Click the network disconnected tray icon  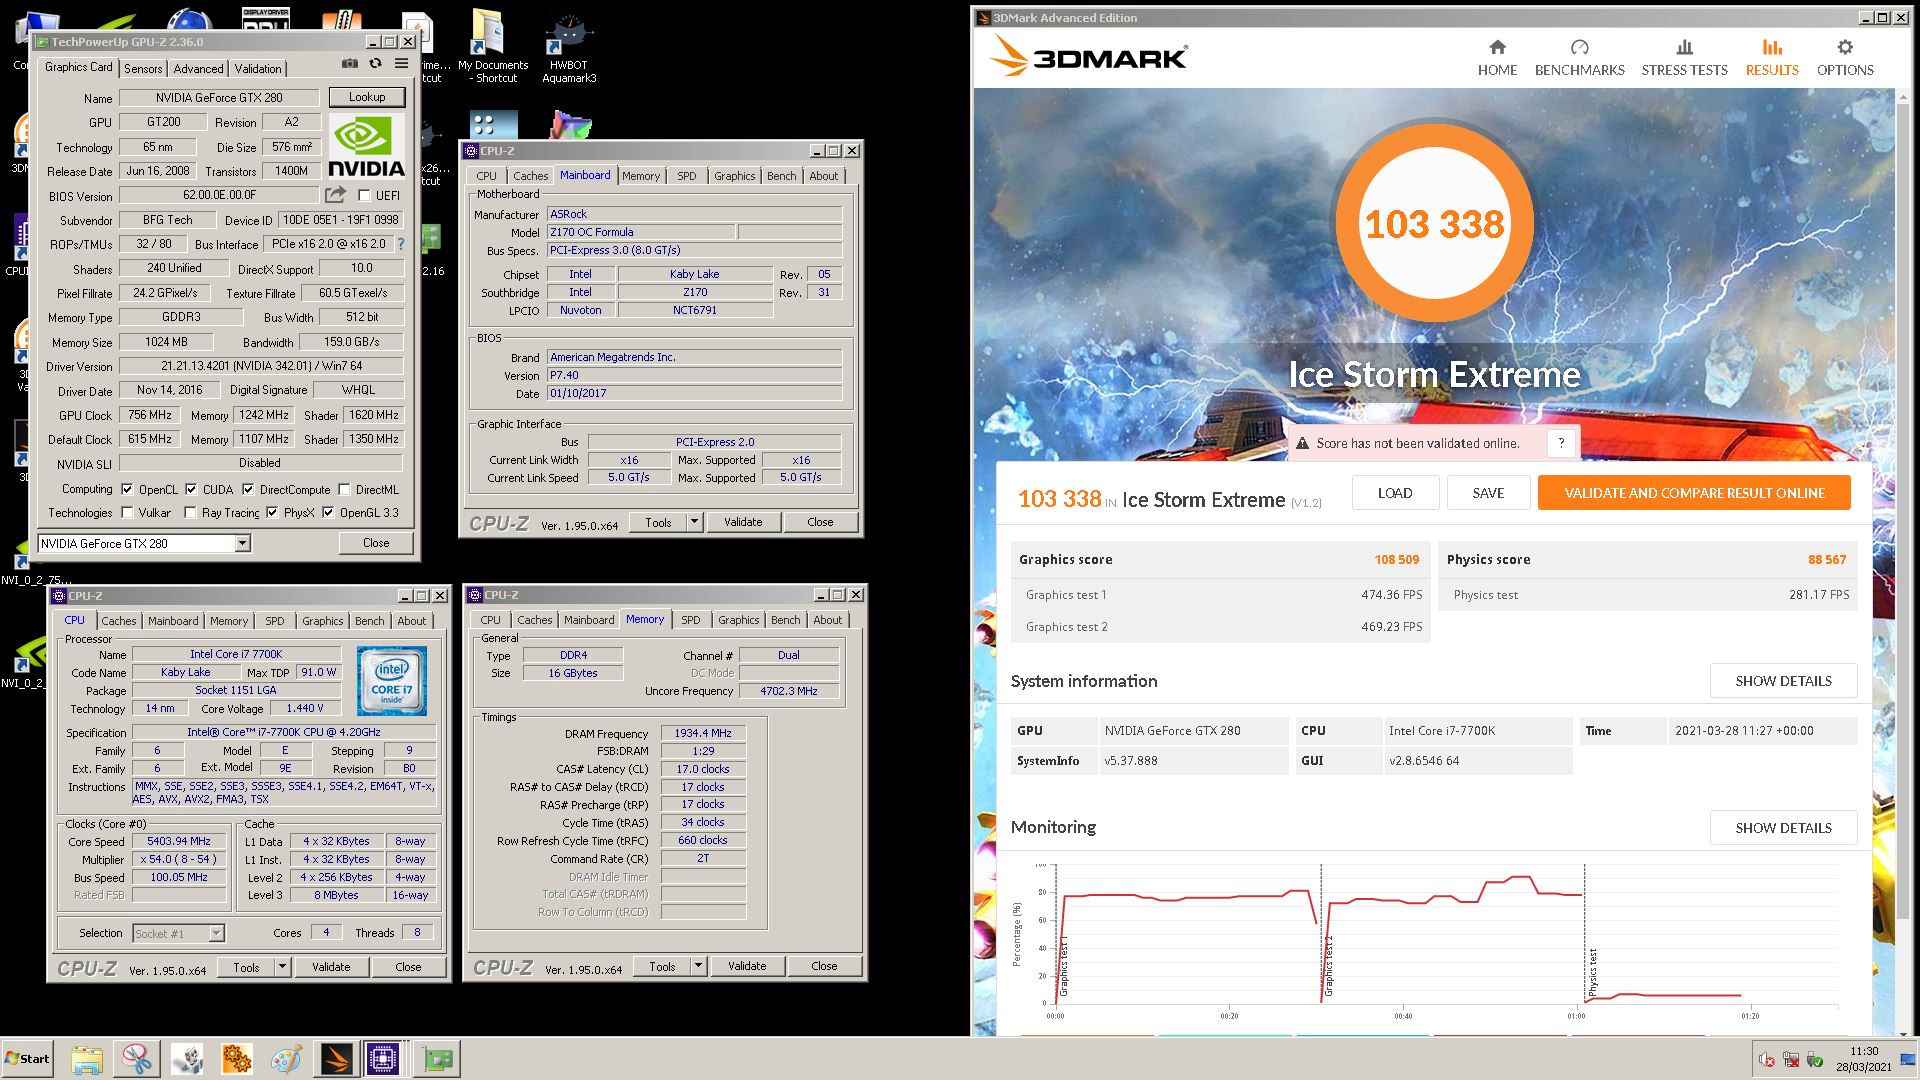click(1791, 1060)
